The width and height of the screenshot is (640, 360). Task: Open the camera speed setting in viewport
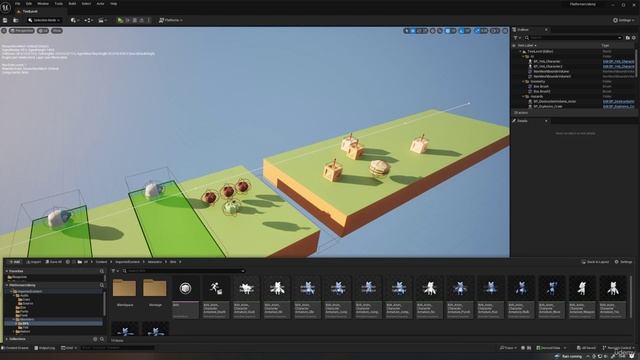tap(495, 31)
